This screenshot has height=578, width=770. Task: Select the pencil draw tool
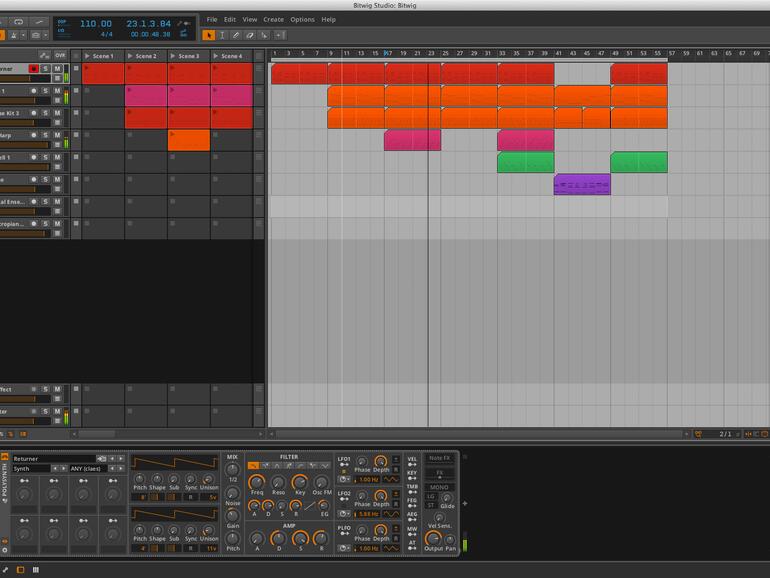[236, 34]
